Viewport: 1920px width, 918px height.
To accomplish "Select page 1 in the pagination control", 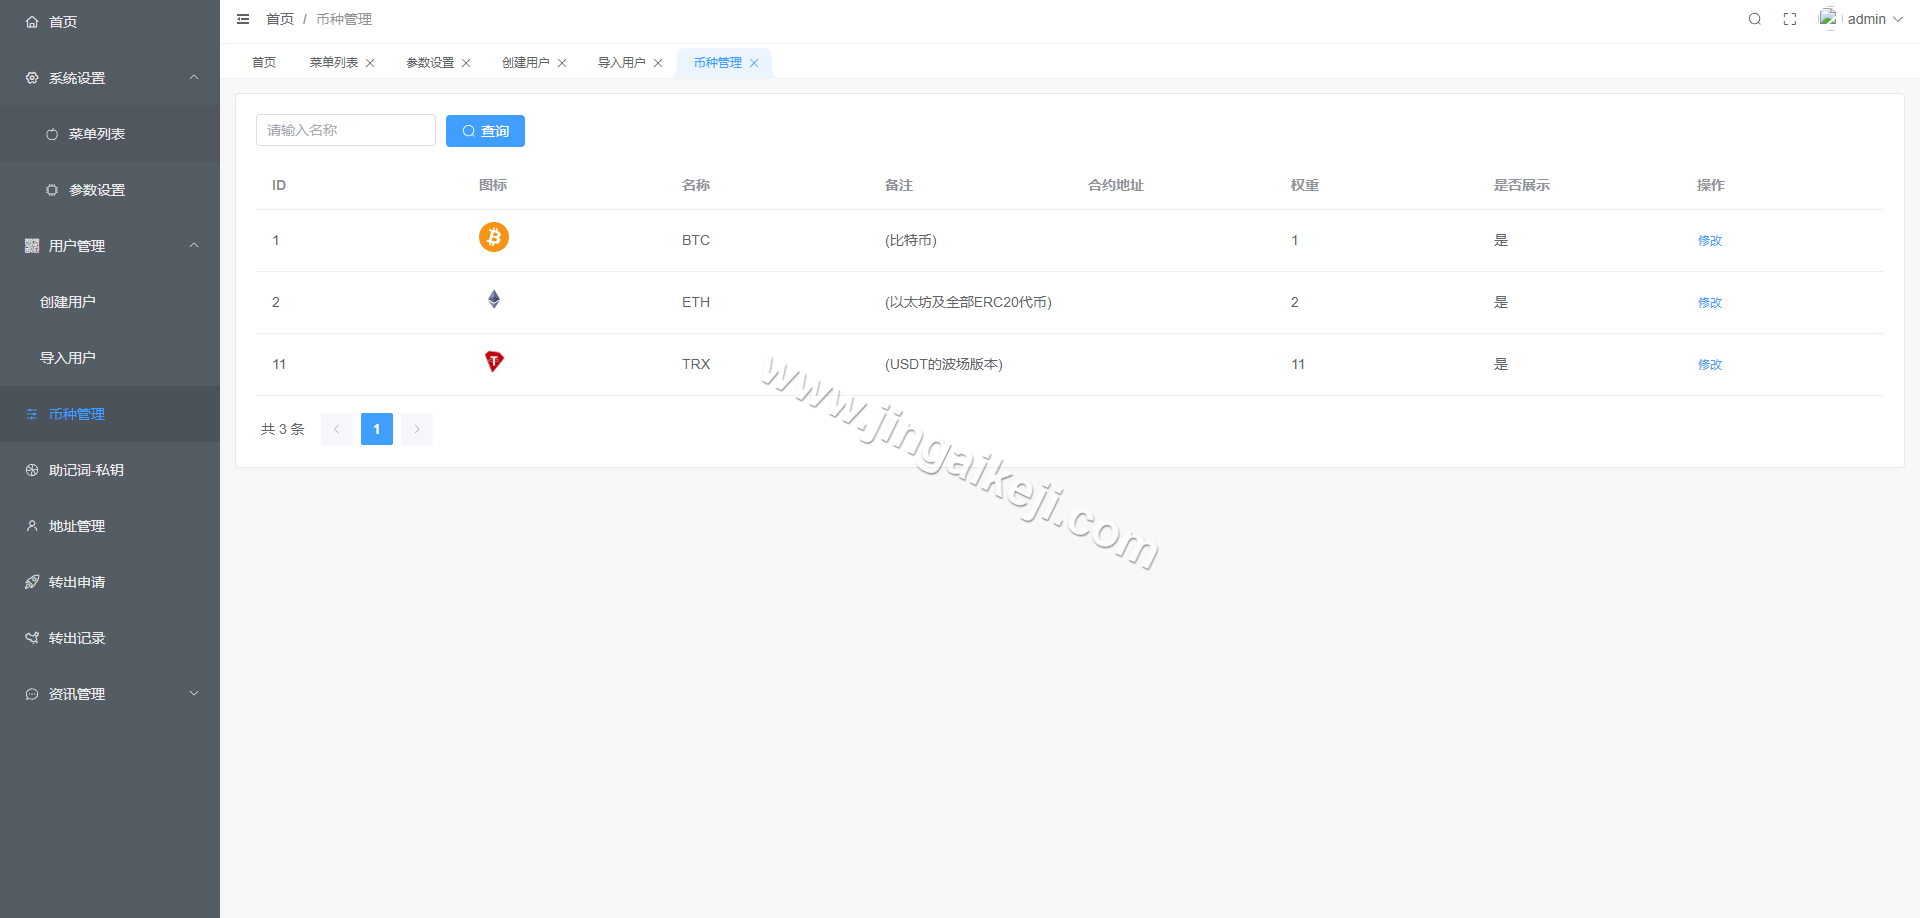I will [377, 428].
